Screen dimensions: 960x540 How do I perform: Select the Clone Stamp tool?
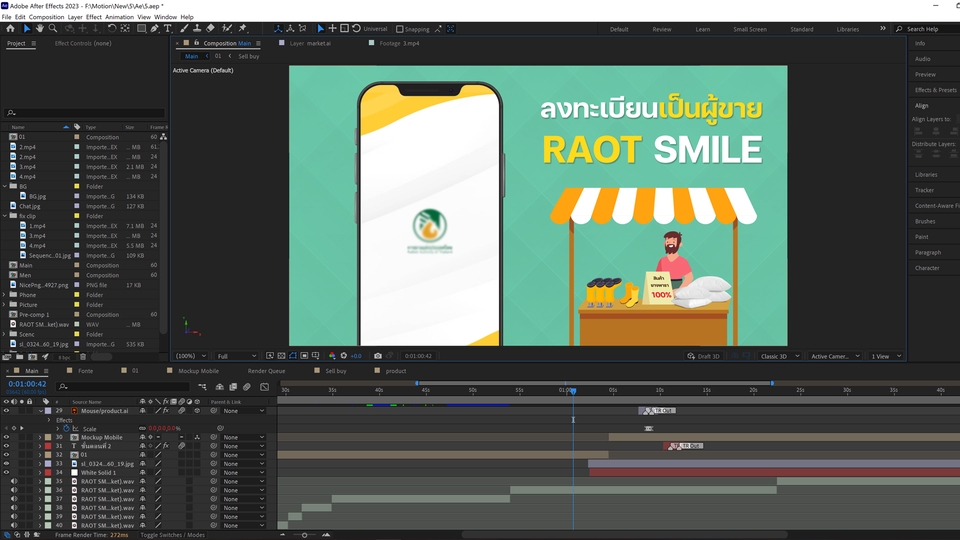point(197,28)
